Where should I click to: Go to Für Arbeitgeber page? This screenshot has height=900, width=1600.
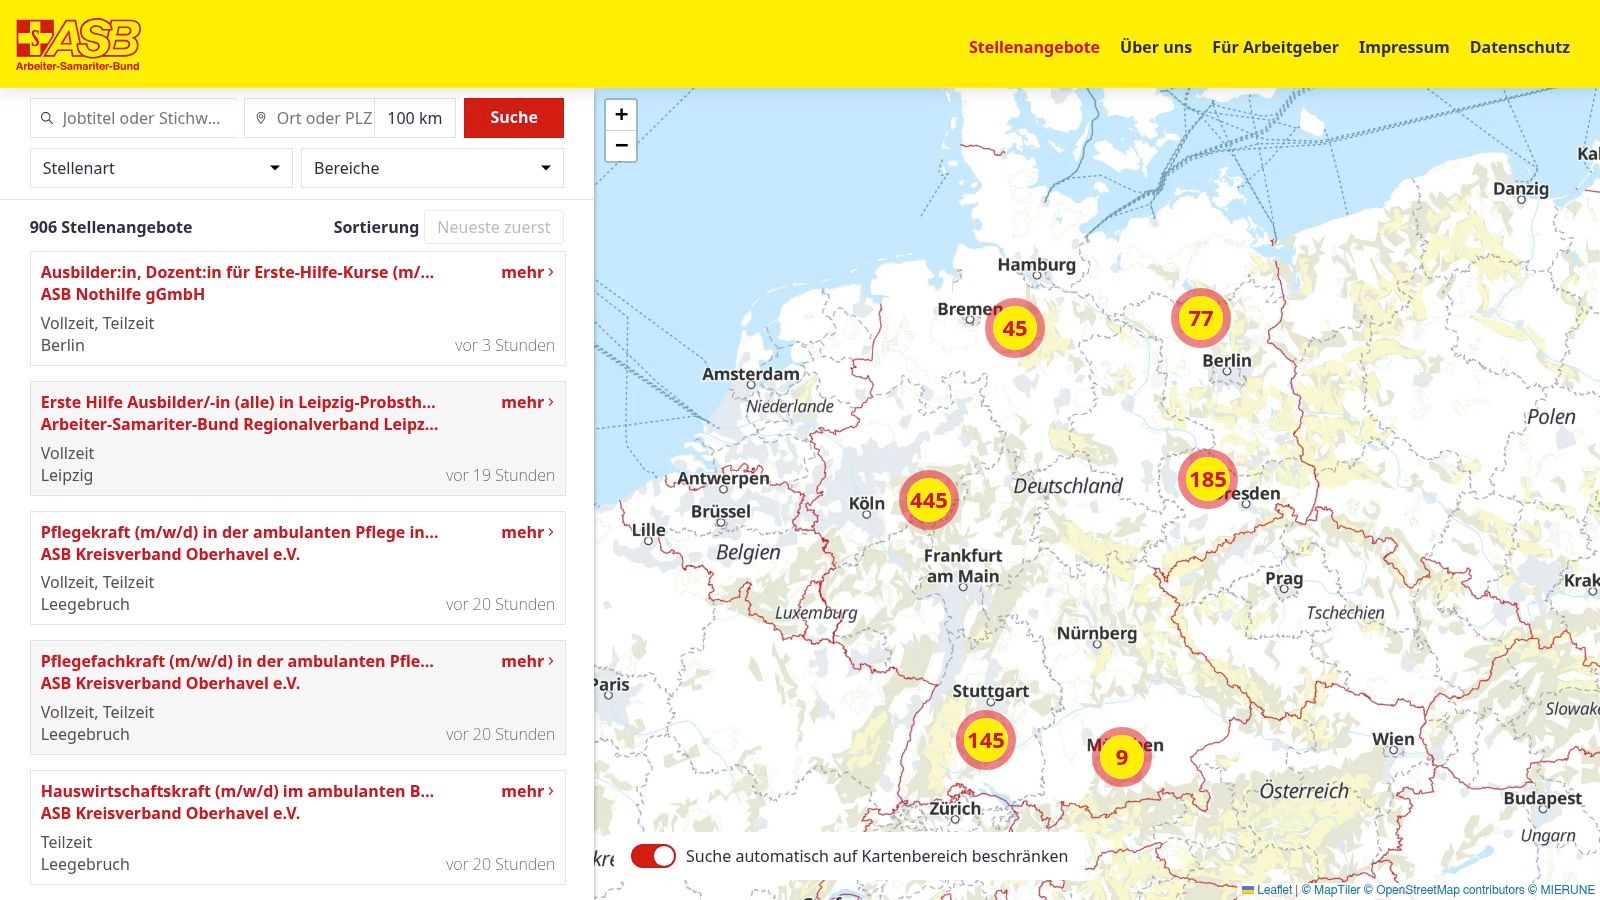pyautogui.click(x=1275, y=47)
